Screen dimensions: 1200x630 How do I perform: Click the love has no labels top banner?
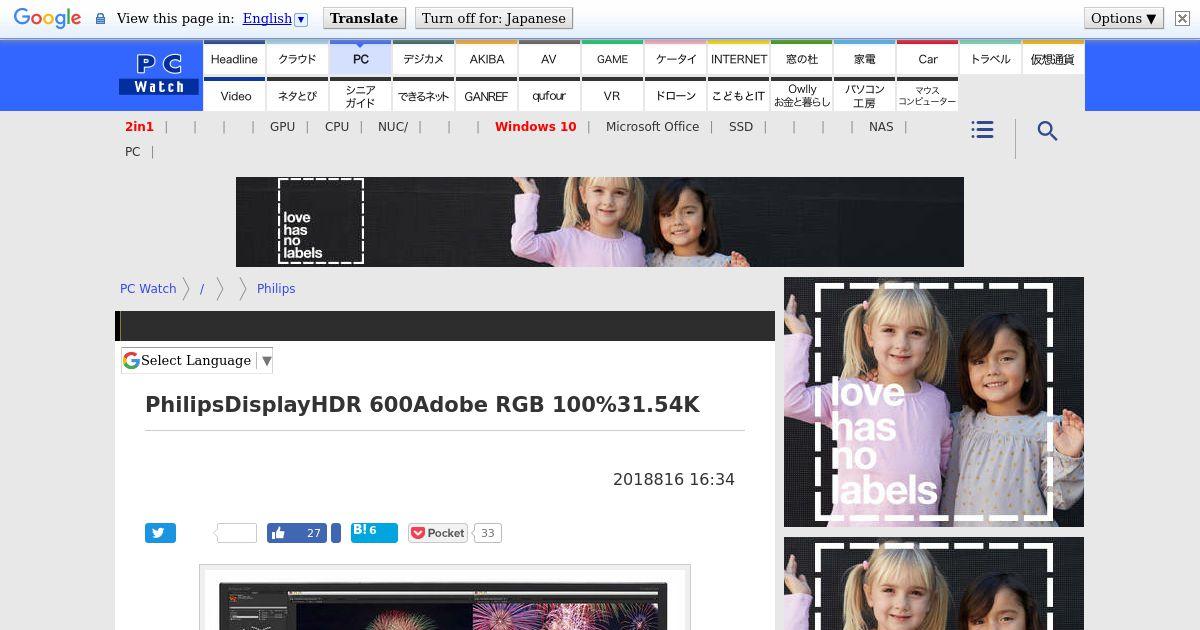pyautogui.click(x=600, y=222)
